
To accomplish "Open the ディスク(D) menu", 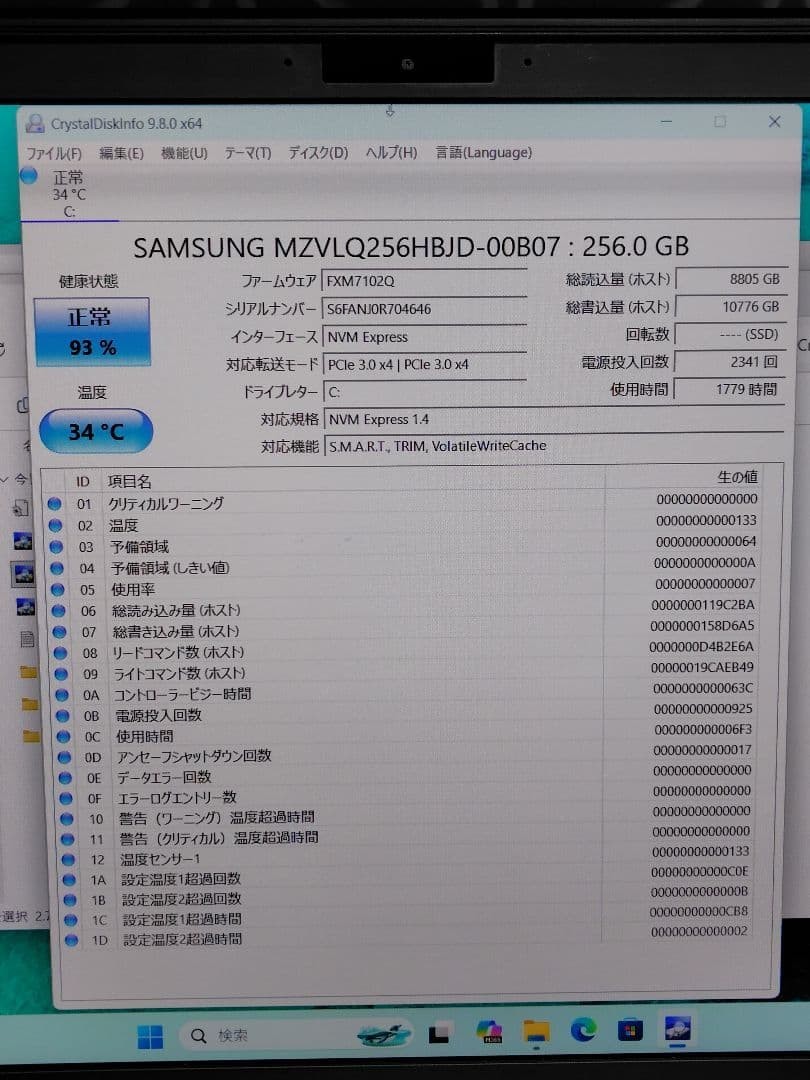I will click(x=318, y=153).
